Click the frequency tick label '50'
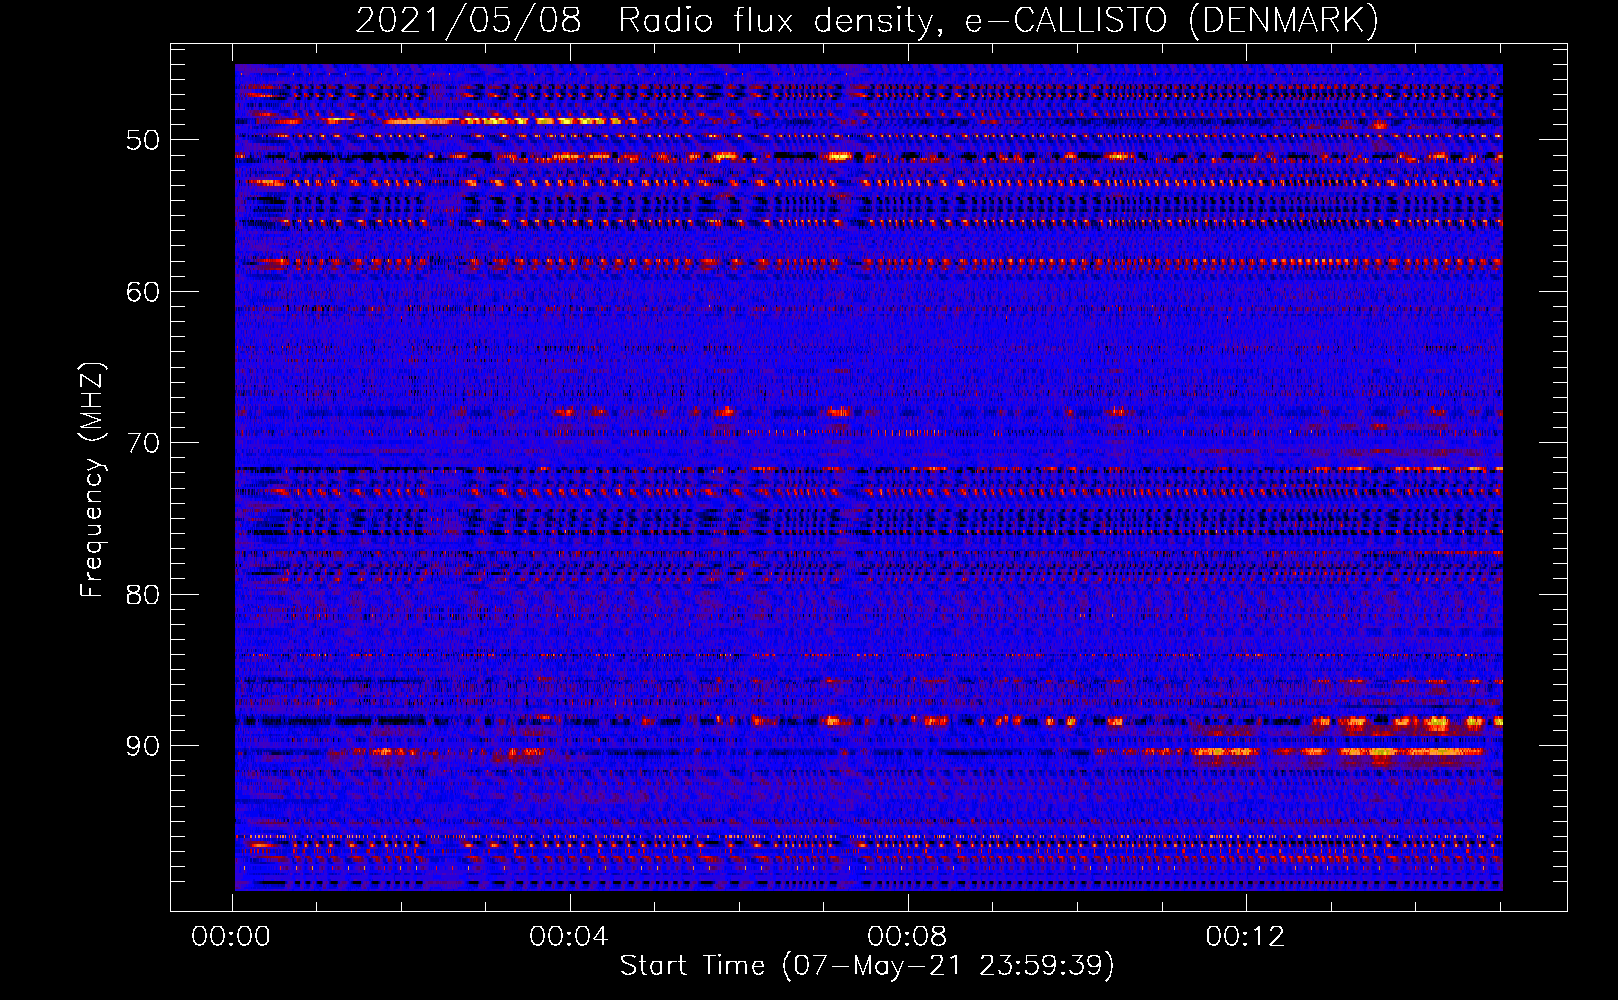The height and width of the screenshot is (1000, 1618). coord(143,140)
